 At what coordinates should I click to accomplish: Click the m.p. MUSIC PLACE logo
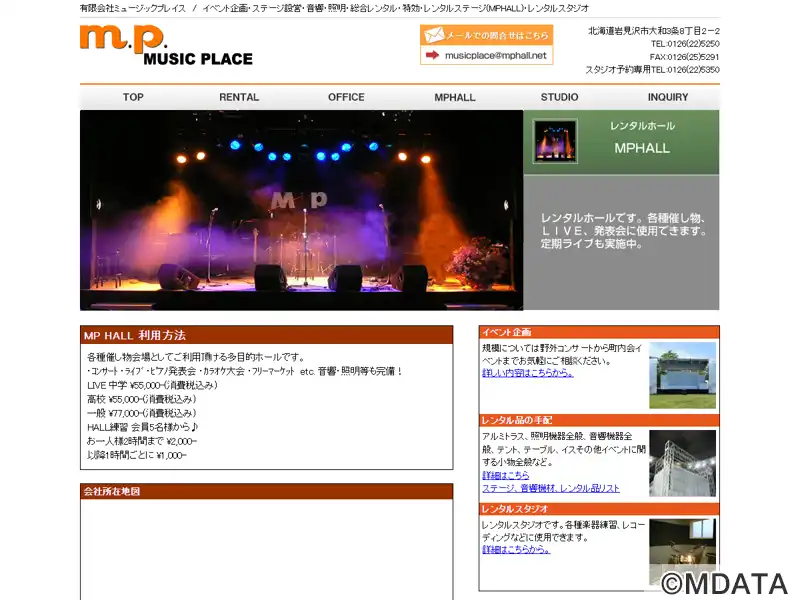166,46
